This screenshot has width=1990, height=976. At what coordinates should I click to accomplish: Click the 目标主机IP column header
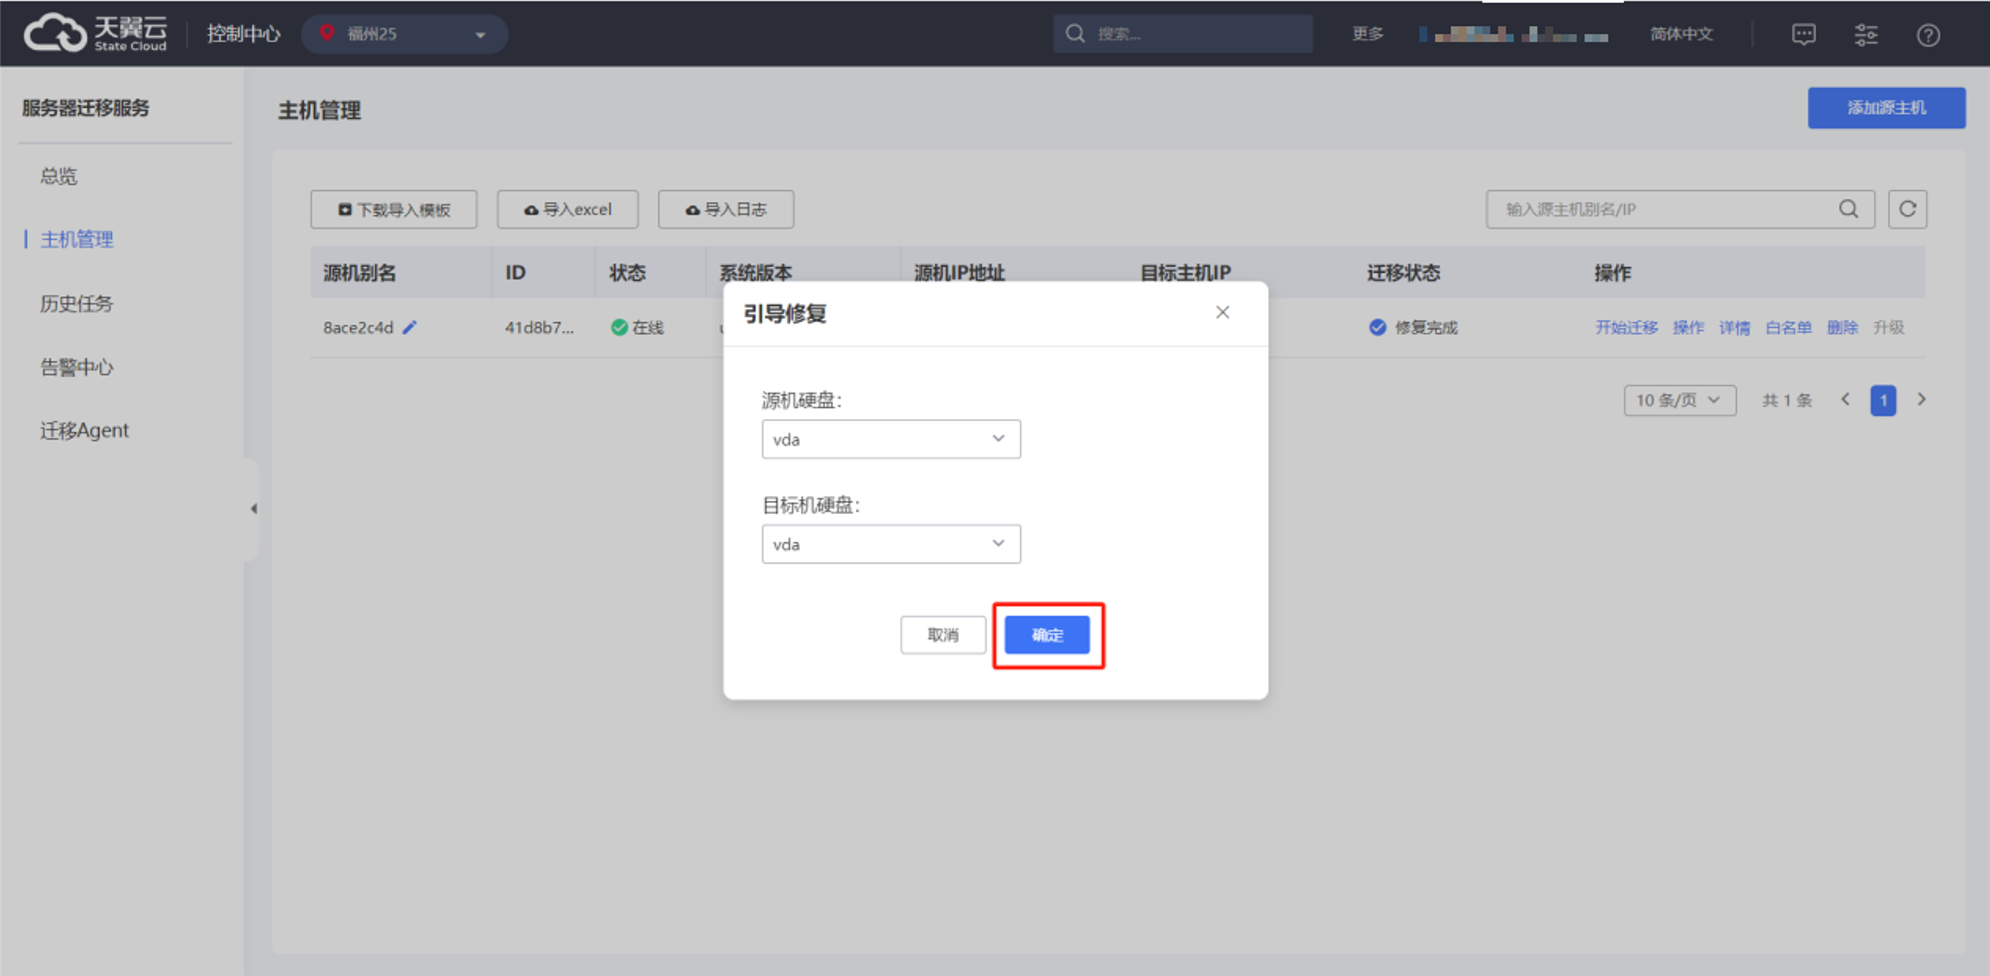(1185, 272)
